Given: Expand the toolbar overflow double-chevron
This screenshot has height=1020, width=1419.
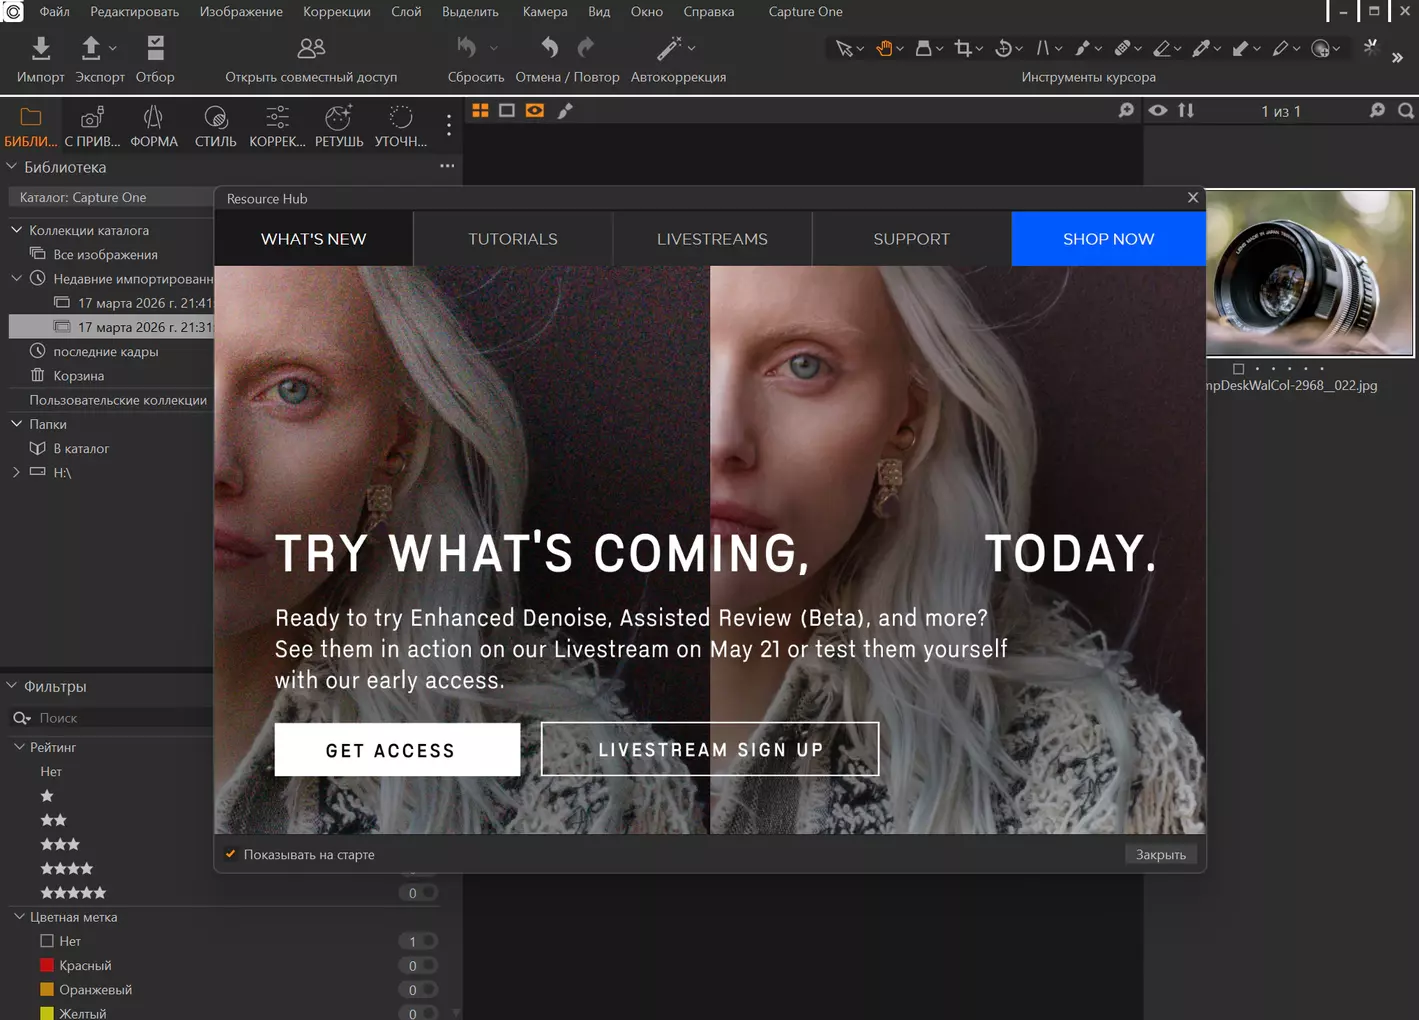Looking at the screenshot, I should coord(1397,58).
